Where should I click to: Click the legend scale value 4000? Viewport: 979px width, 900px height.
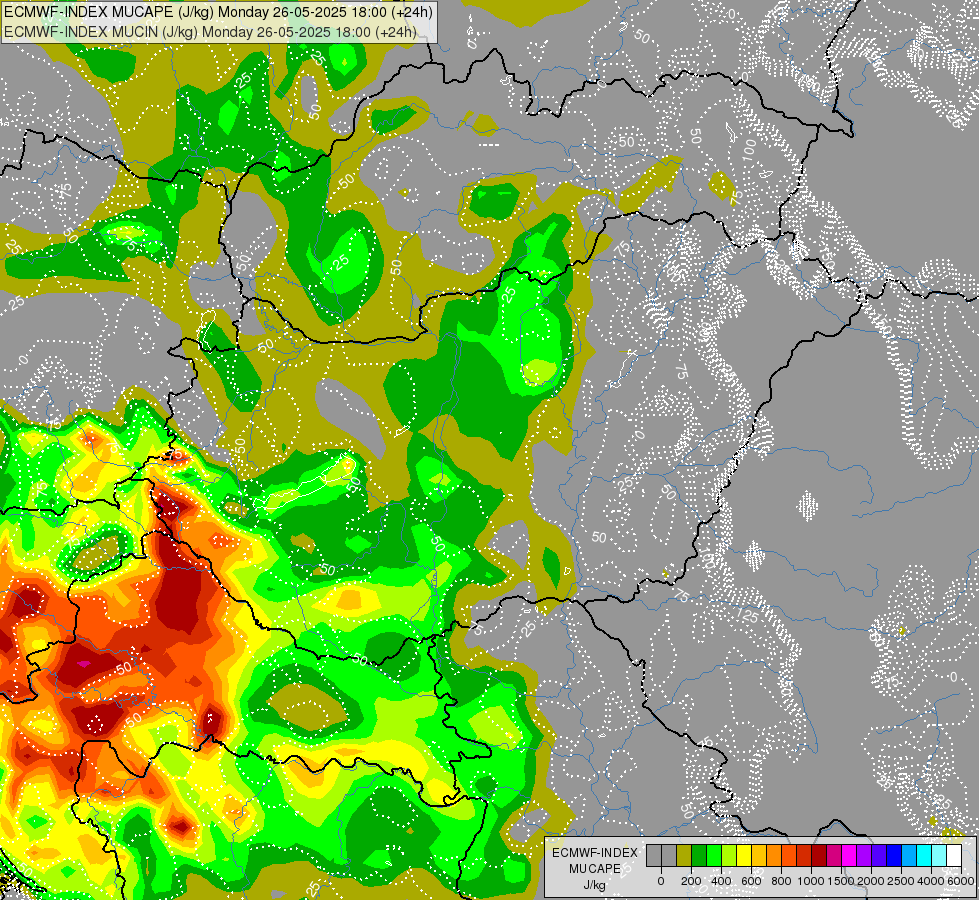931,881
